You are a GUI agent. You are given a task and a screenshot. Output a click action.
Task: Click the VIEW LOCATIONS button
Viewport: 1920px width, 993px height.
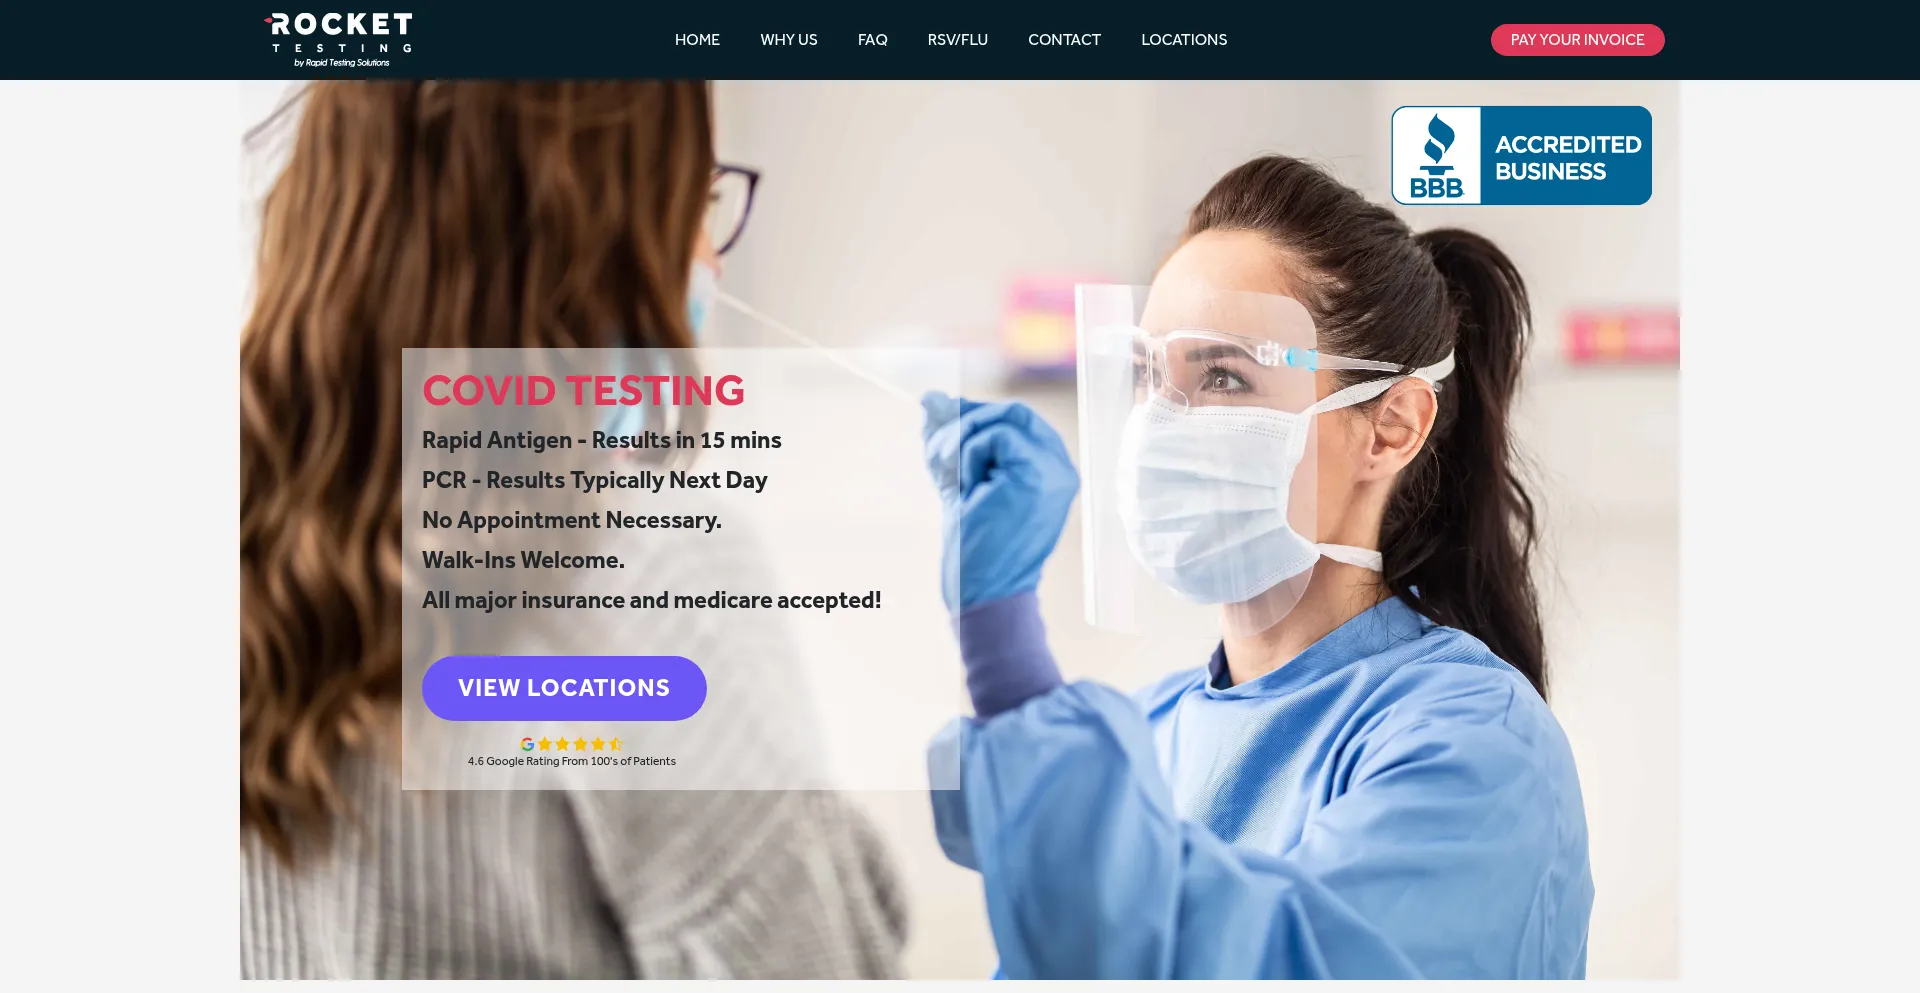(x=564, y=688)
